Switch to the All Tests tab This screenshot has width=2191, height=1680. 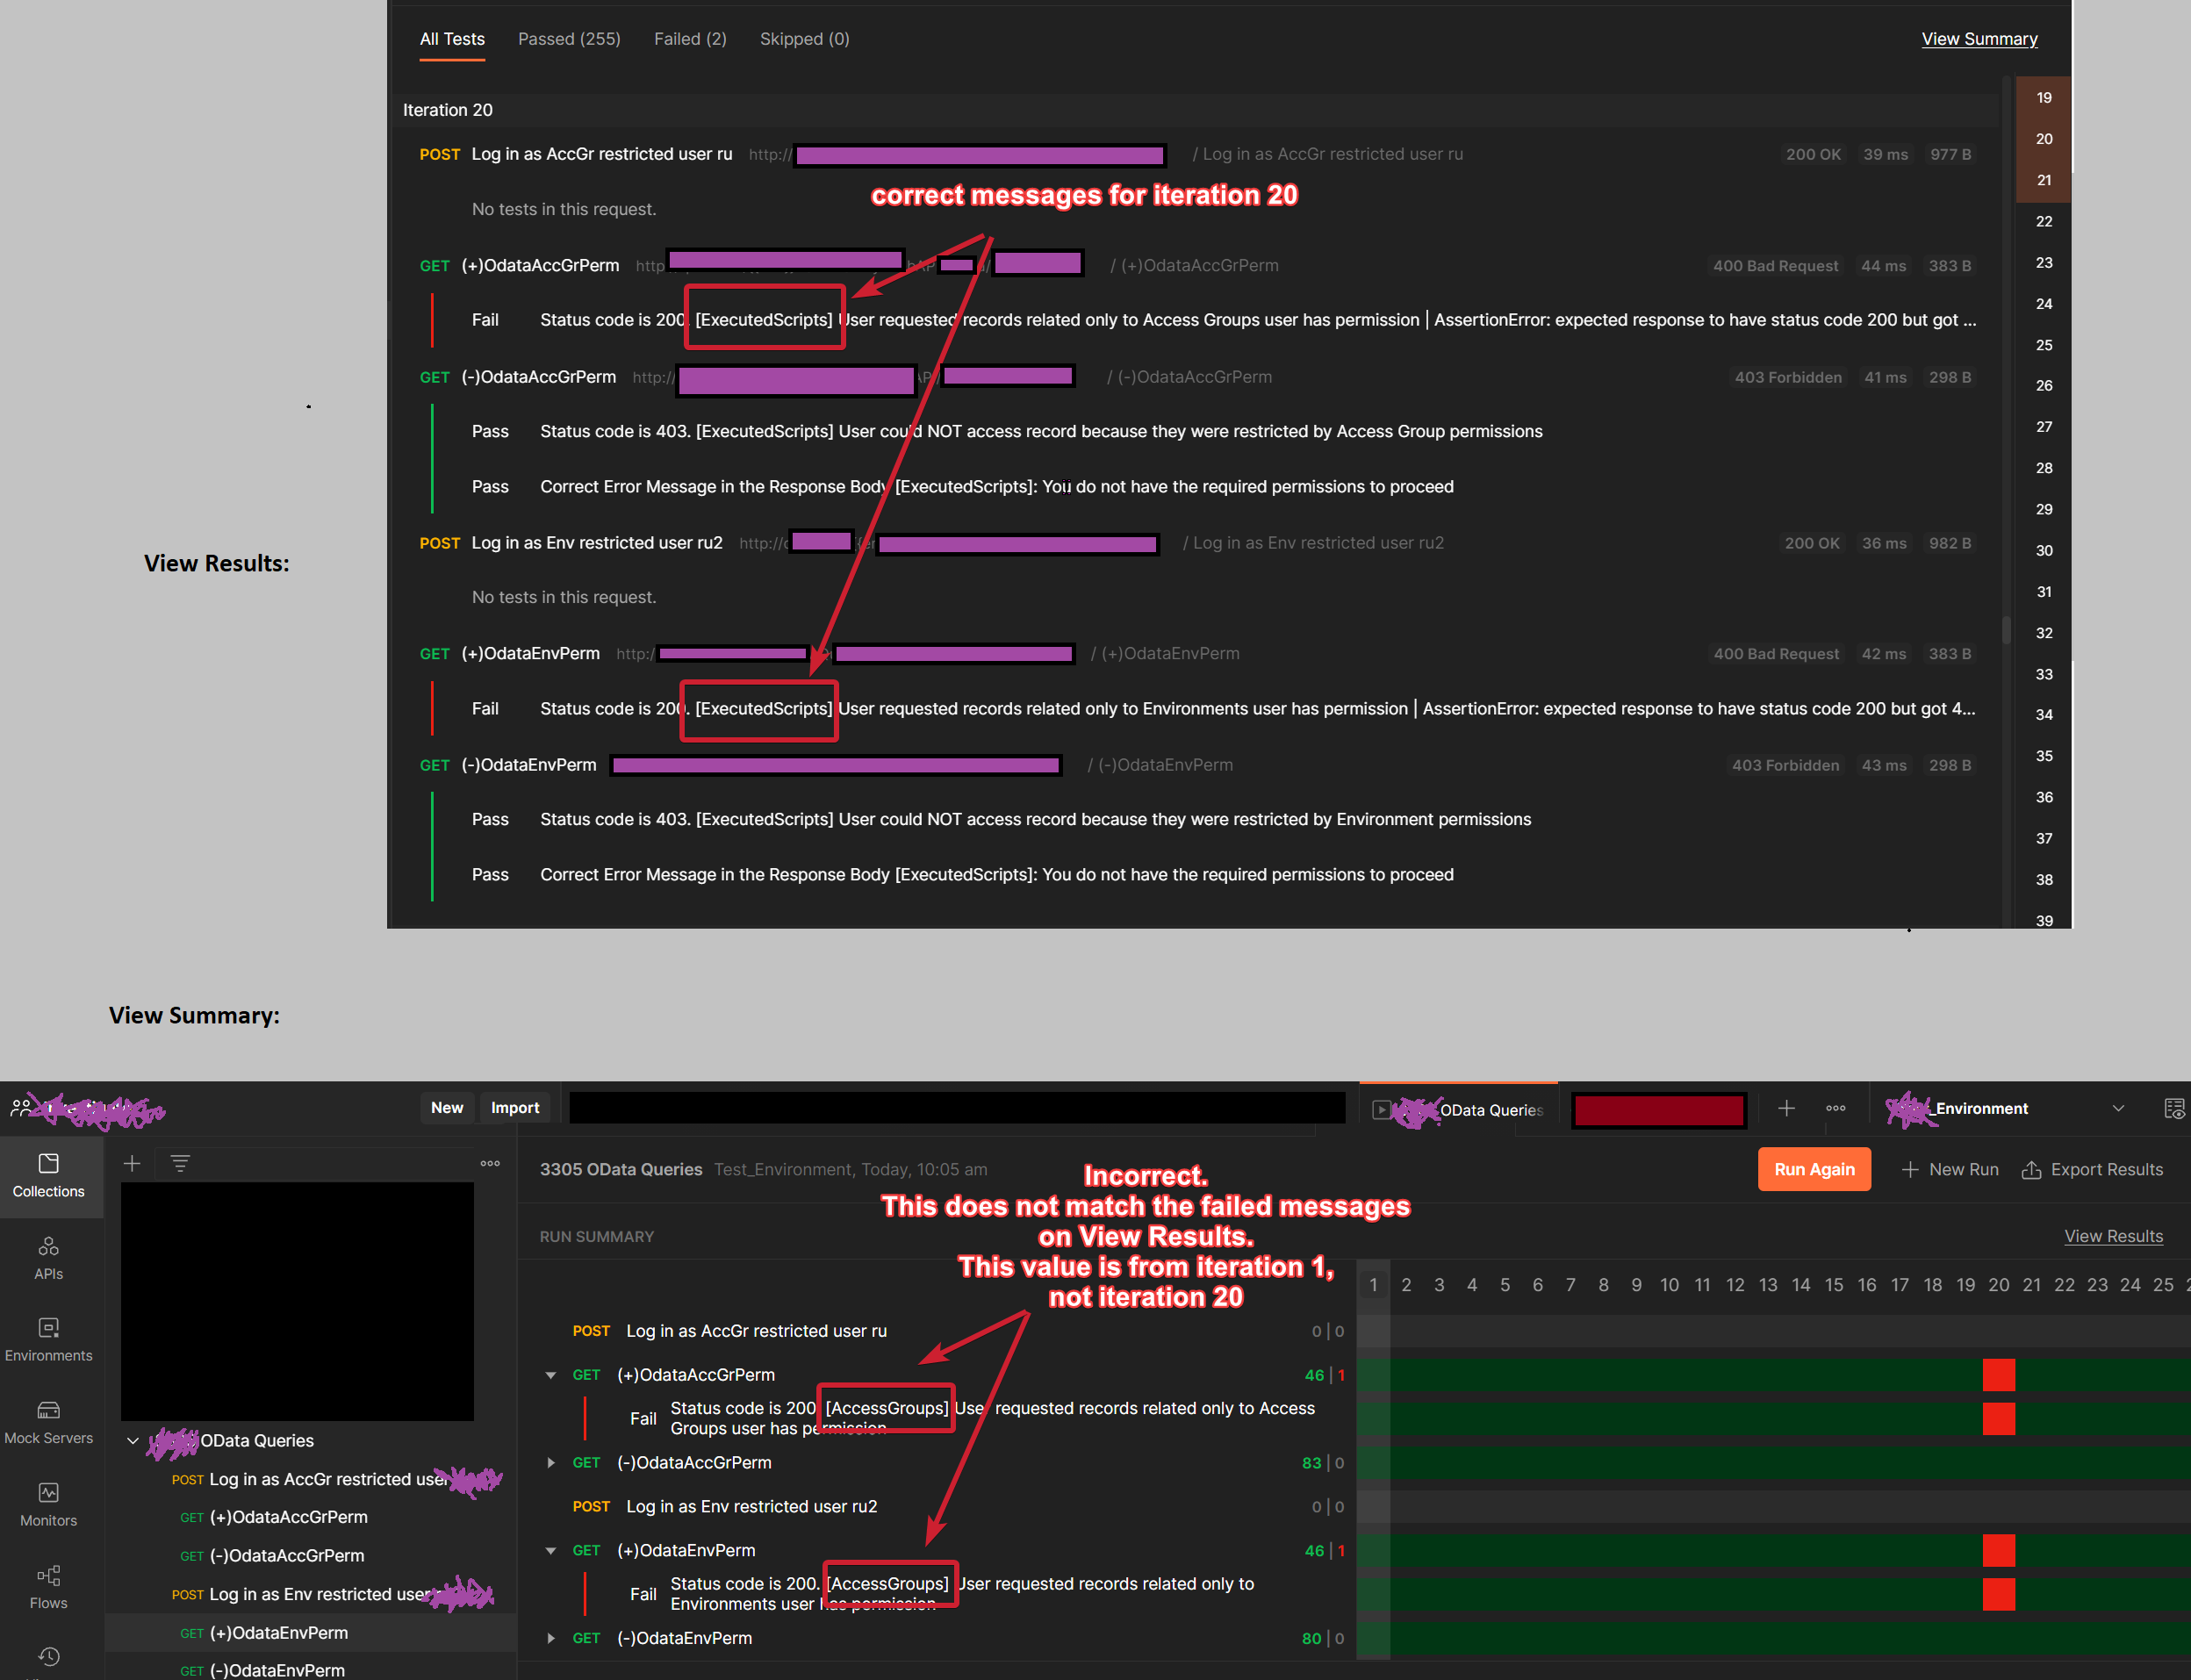[x=452, y=39]
